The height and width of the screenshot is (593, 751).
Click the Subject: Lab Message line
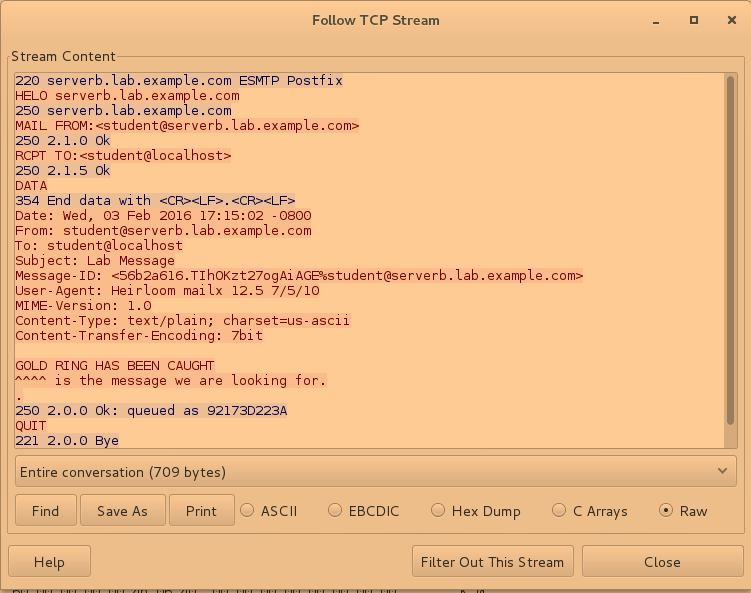[x=95, y=260]
